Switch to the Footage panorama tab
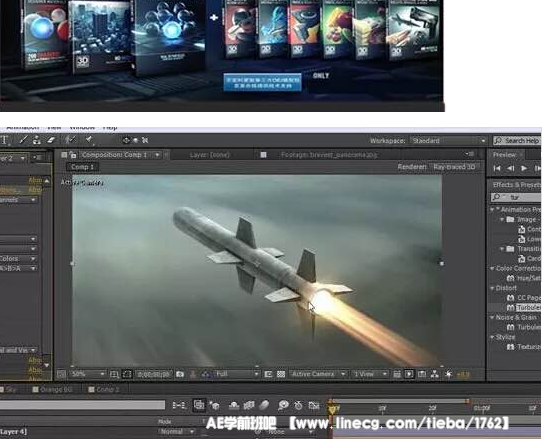 [x=329, y=155]
